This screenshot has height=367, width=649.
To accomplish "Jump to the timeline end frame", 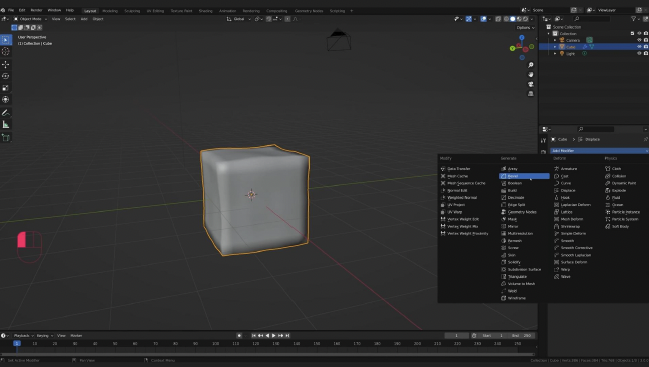I will pos(287,336).
